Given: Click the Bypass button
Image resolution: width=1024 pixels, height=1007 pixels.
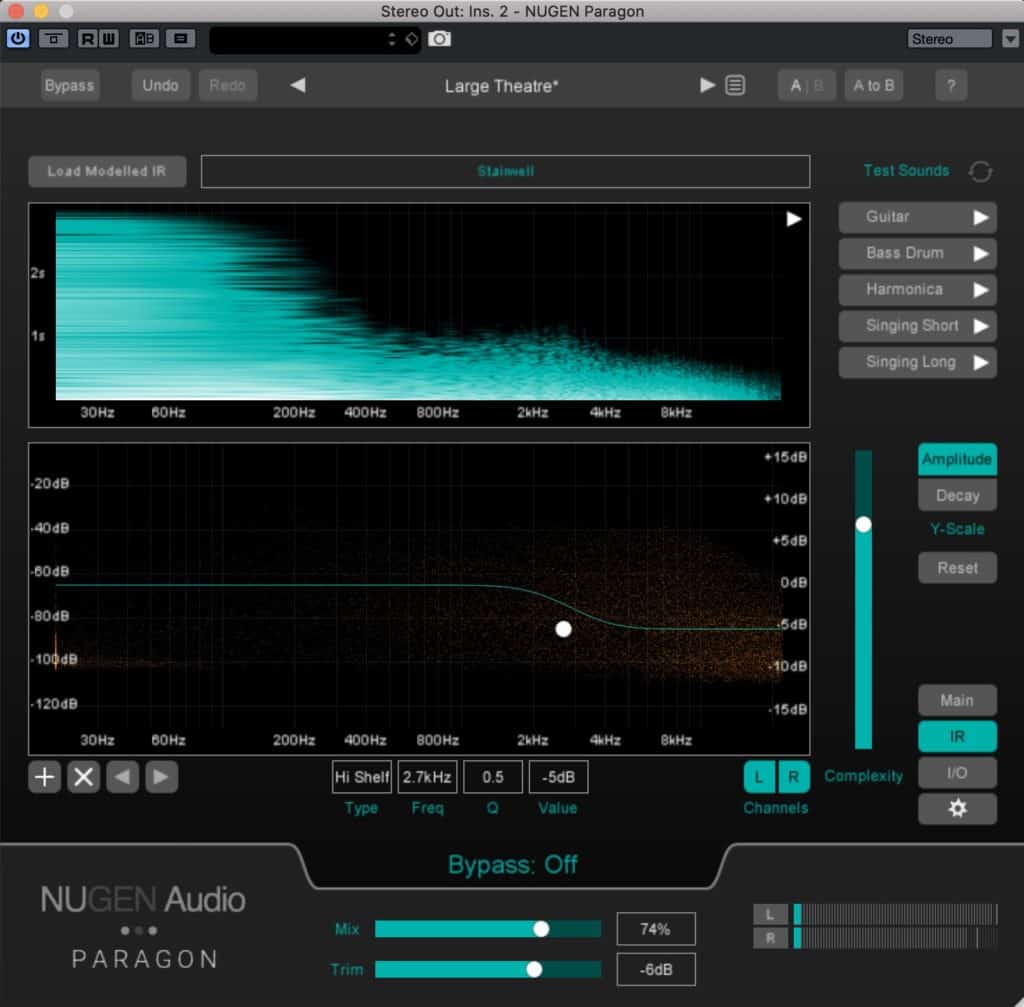Looking at the screenshot, I should [69, 86].
